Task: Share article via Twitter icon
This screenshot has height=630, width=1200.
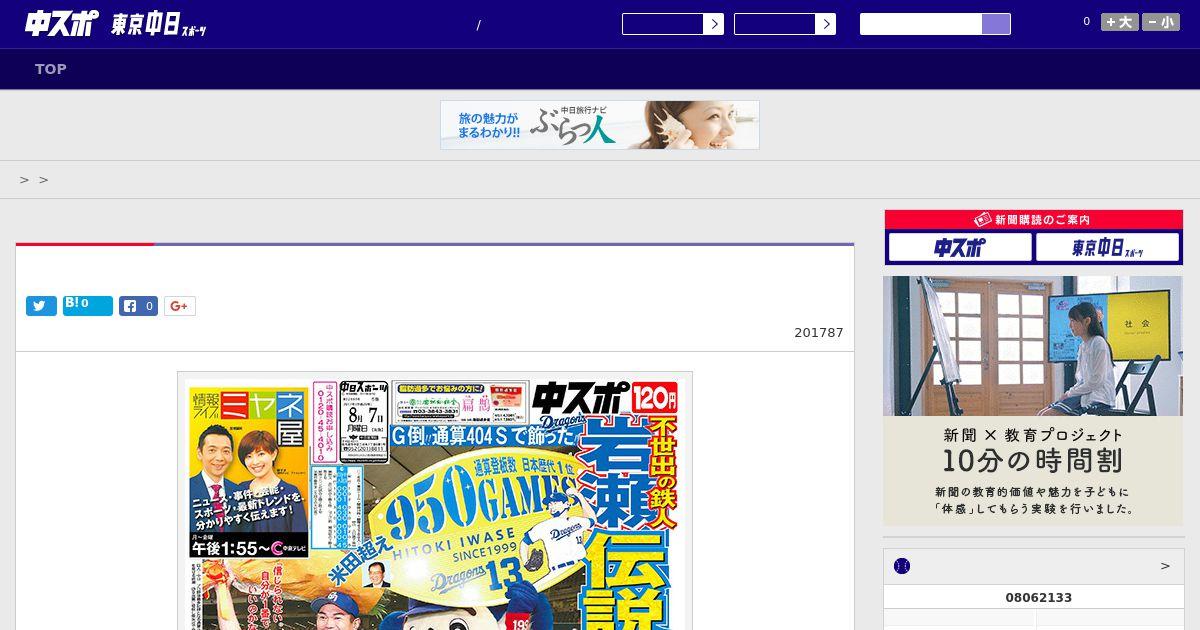Action: coord(41,306)
